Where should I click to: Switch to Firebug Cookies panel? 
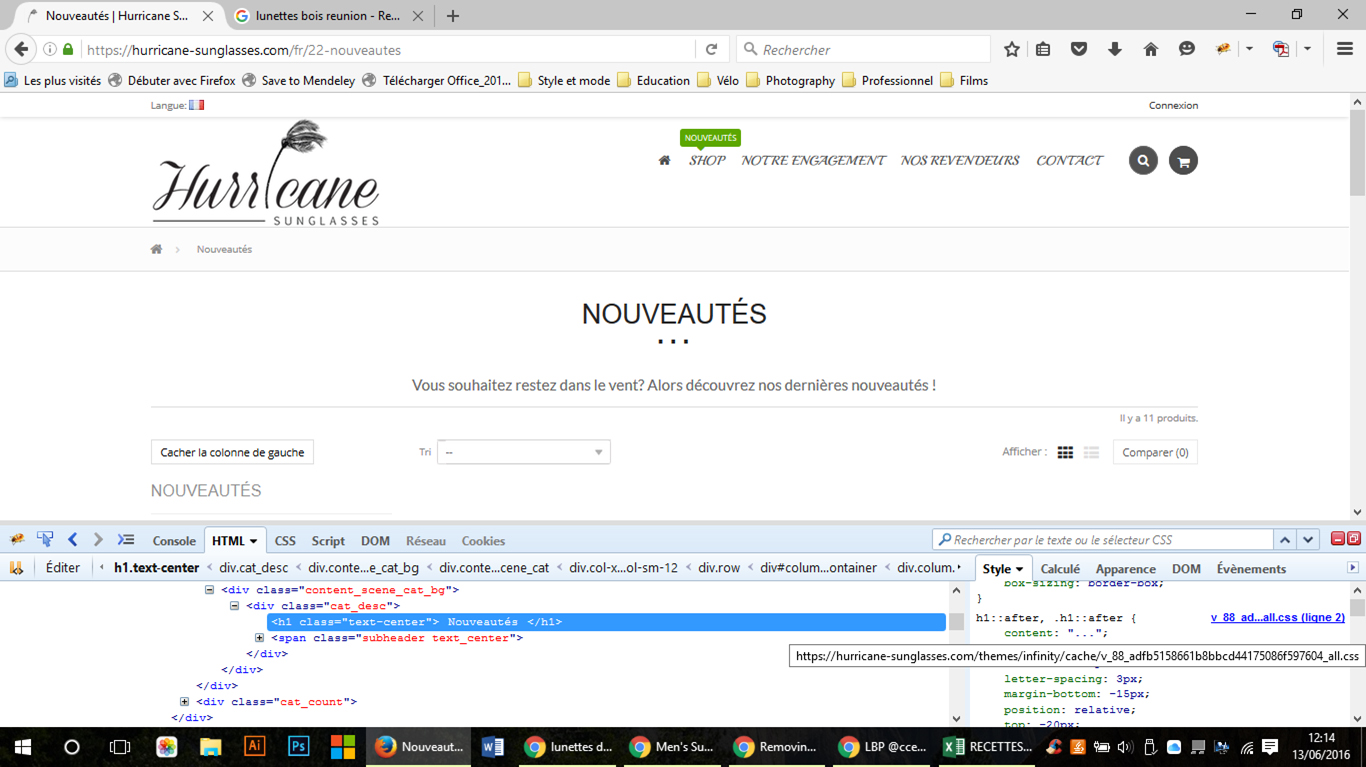pyautogui.click(x=483, y=541)
